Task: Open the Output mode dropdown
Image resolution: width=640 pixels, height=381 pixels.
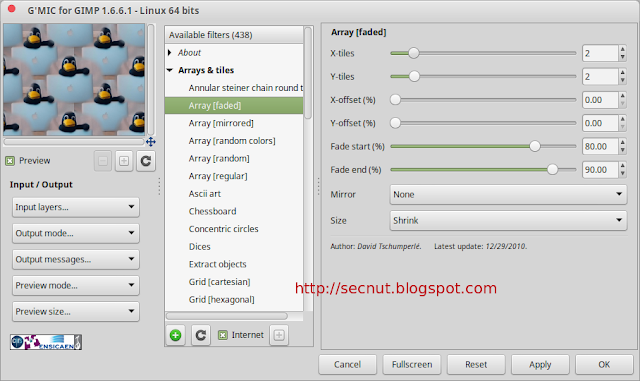Action: (76, 233)
